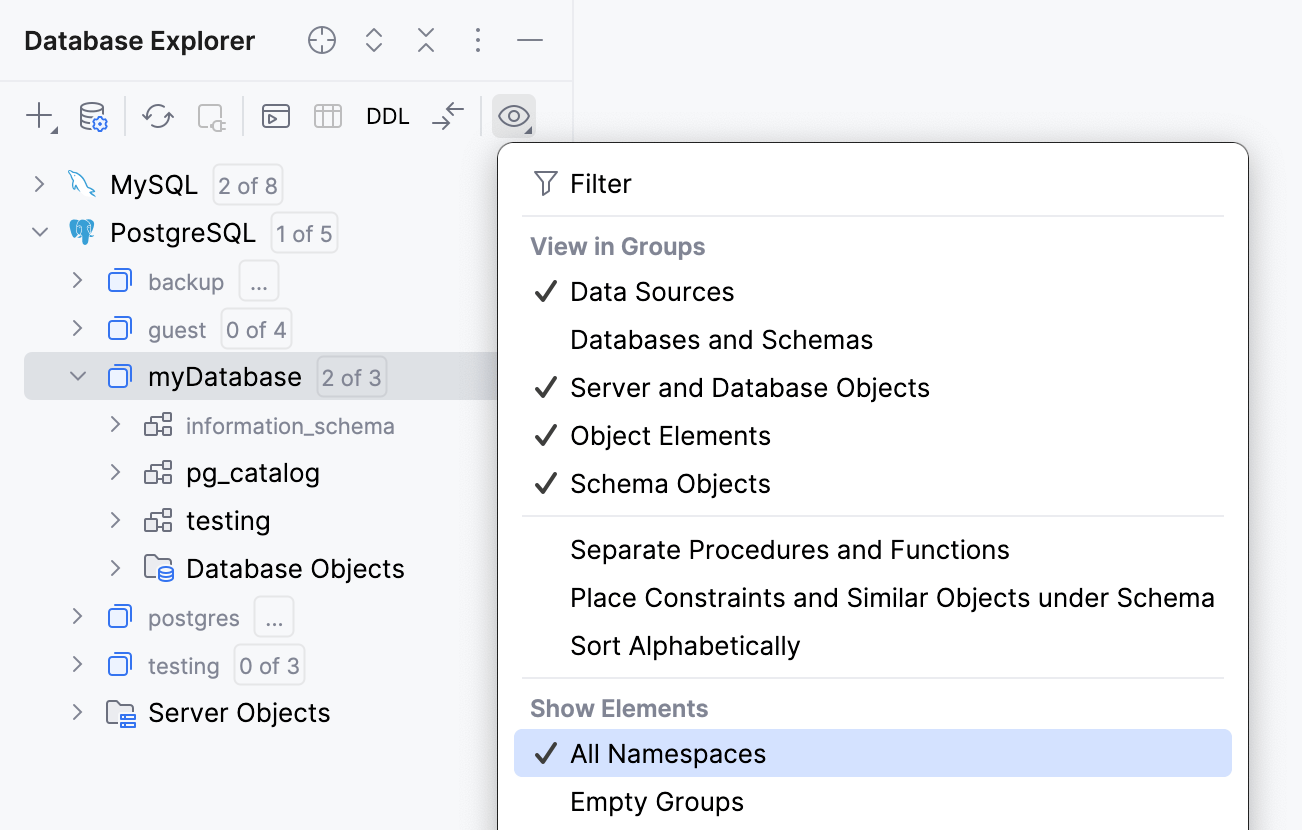Disable the Data Sources grouping checkmark
1302x830 pixels.
[x=651, y=291]
